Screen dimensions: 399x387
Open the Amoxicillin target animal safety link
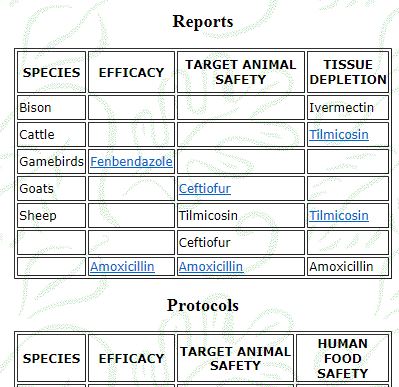[x=211, y=267]
